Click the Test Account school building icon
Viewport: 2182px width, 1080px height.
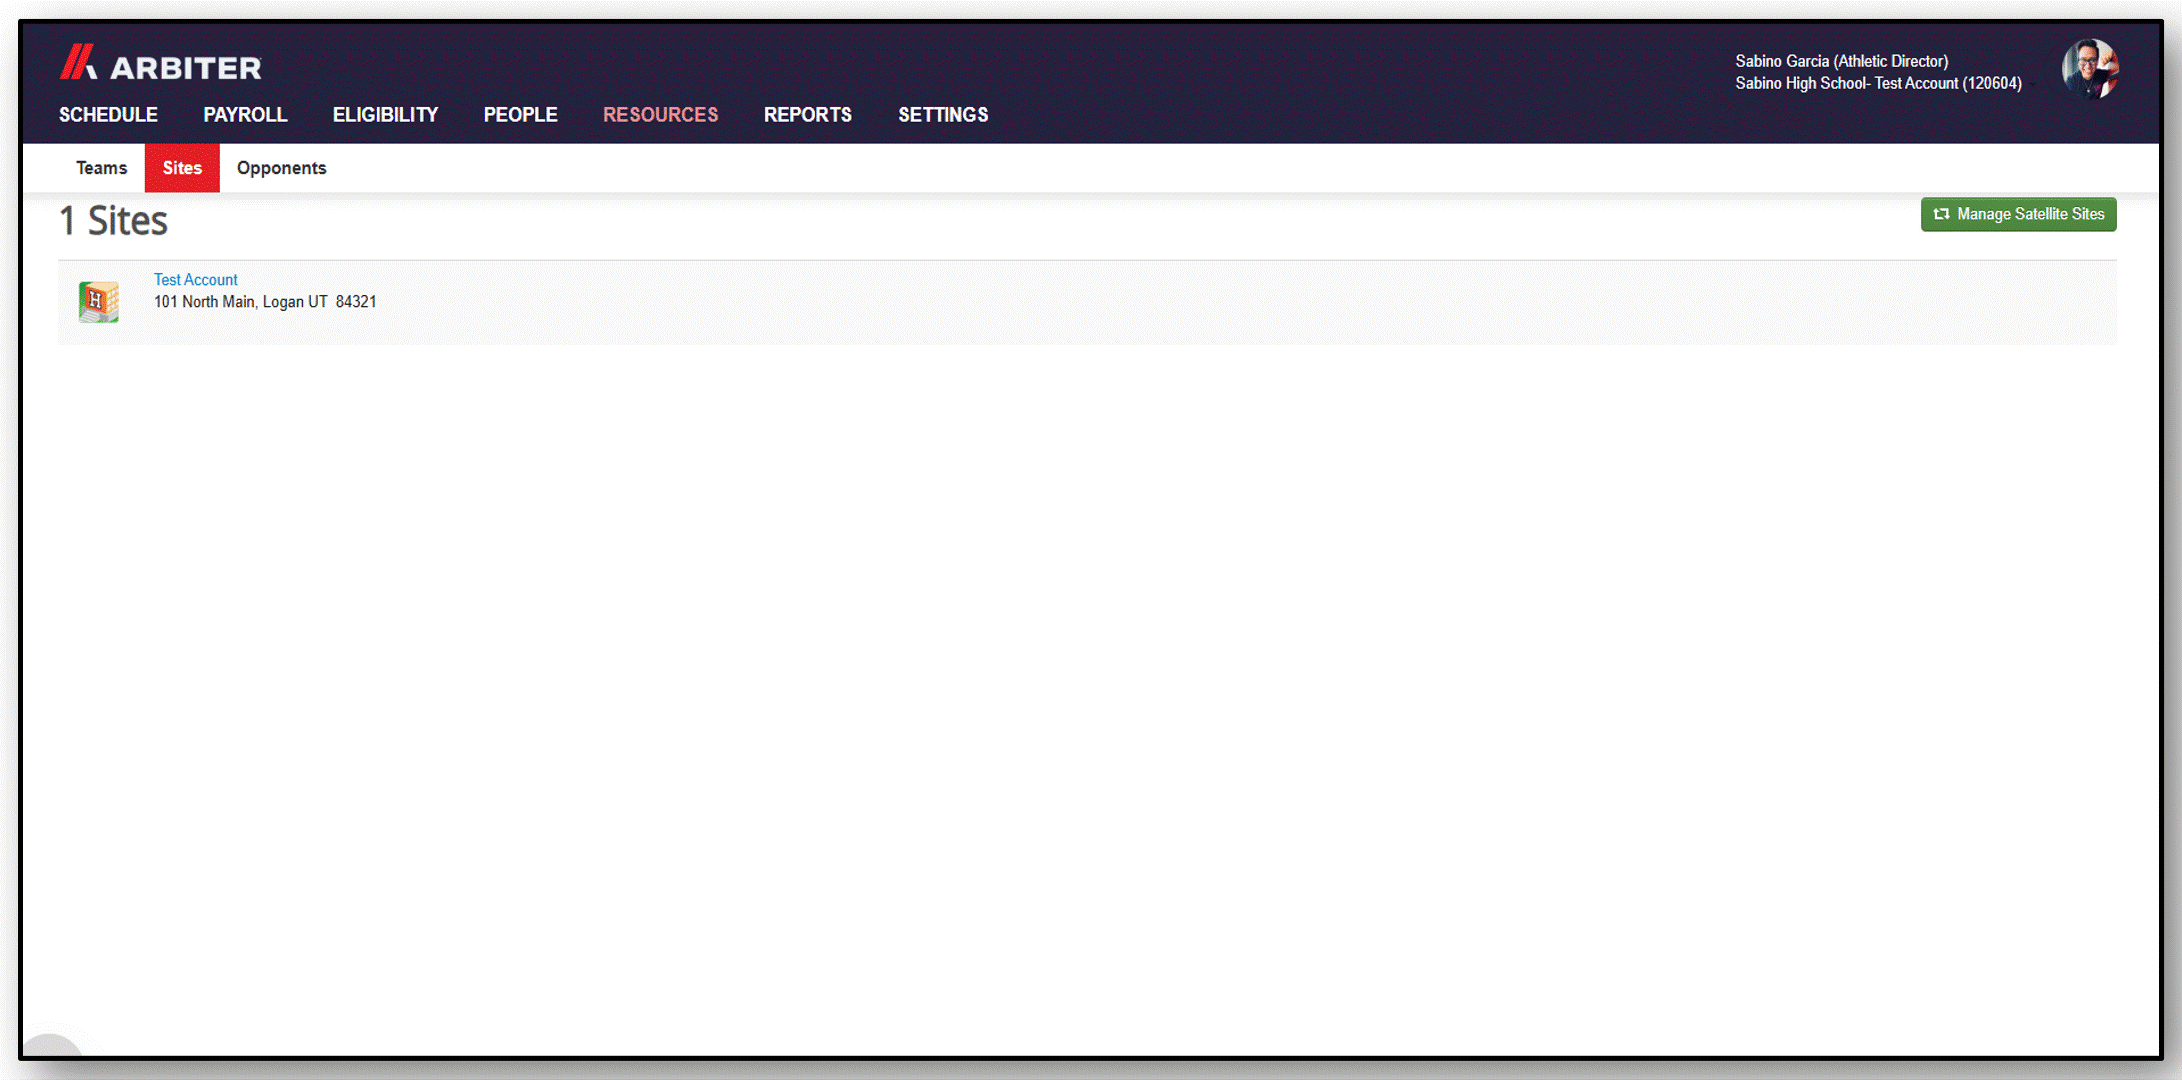tap(98, 301)
